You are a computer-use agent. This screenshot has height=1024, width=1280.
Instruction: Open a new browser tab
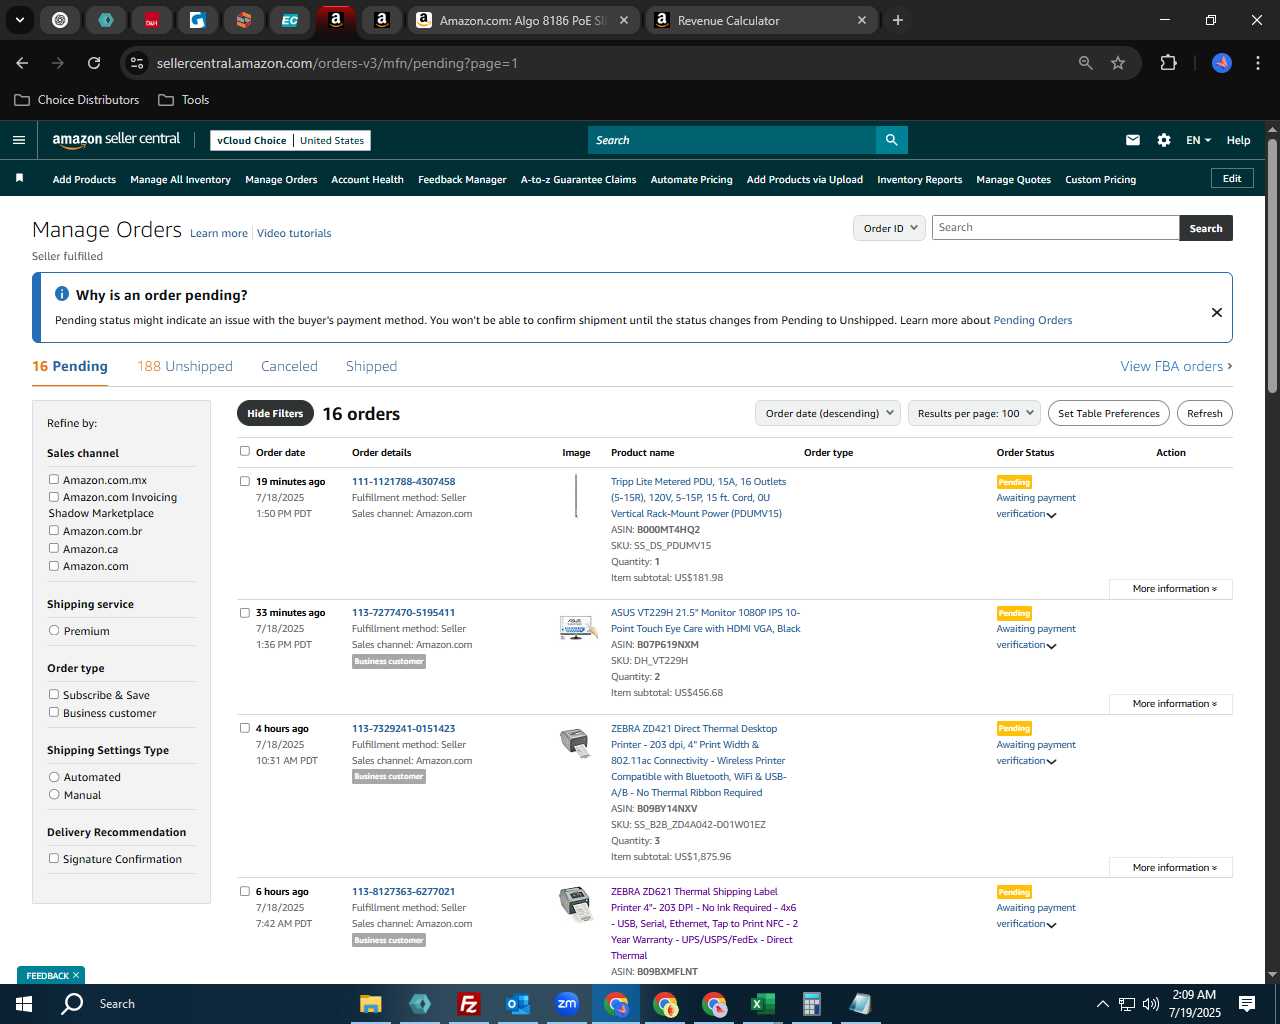click(x=898, y=20)
